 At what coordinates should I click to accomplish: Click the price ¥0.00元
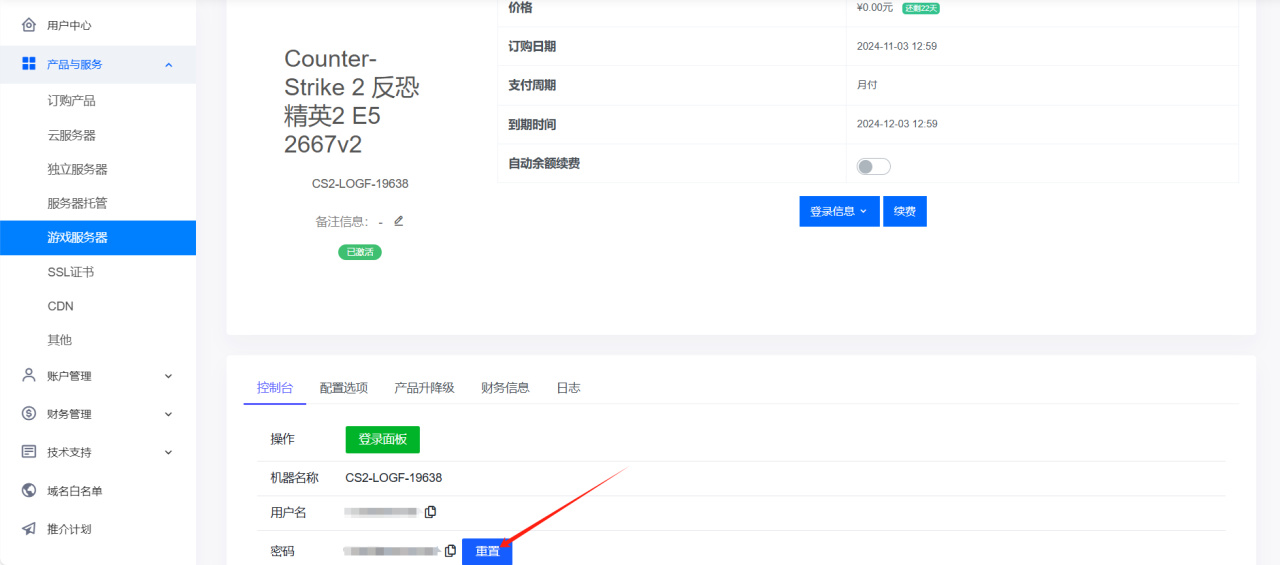pyautogui.click(x=875, y=7)
